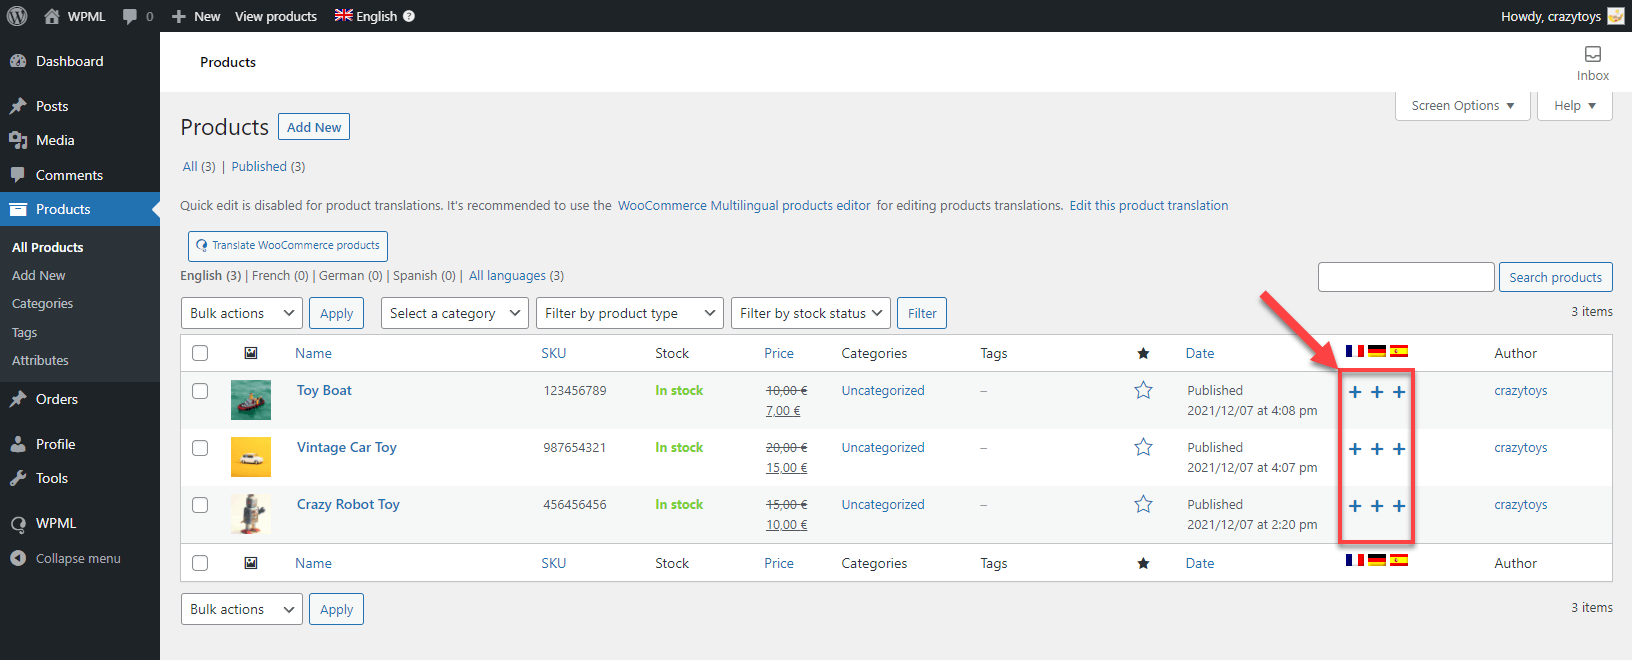Add French translation for Vintage Car Toy
Image resolution: width=1632 pixels, height=660 pixels.
coord(1355,449)
